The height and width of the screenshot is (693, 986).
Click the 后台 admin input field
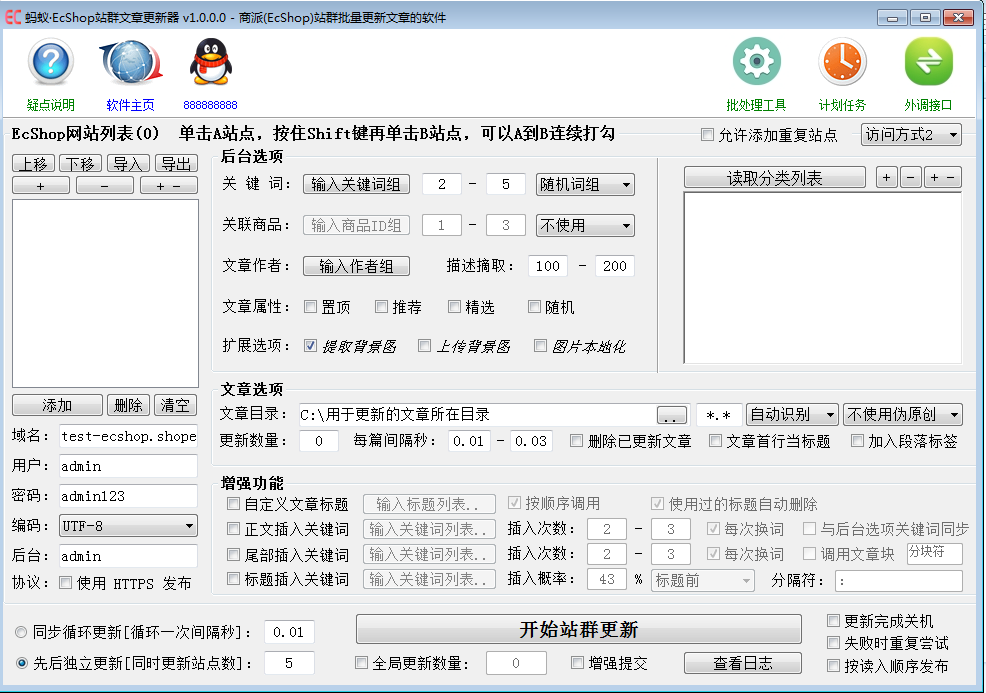(128, 556)
